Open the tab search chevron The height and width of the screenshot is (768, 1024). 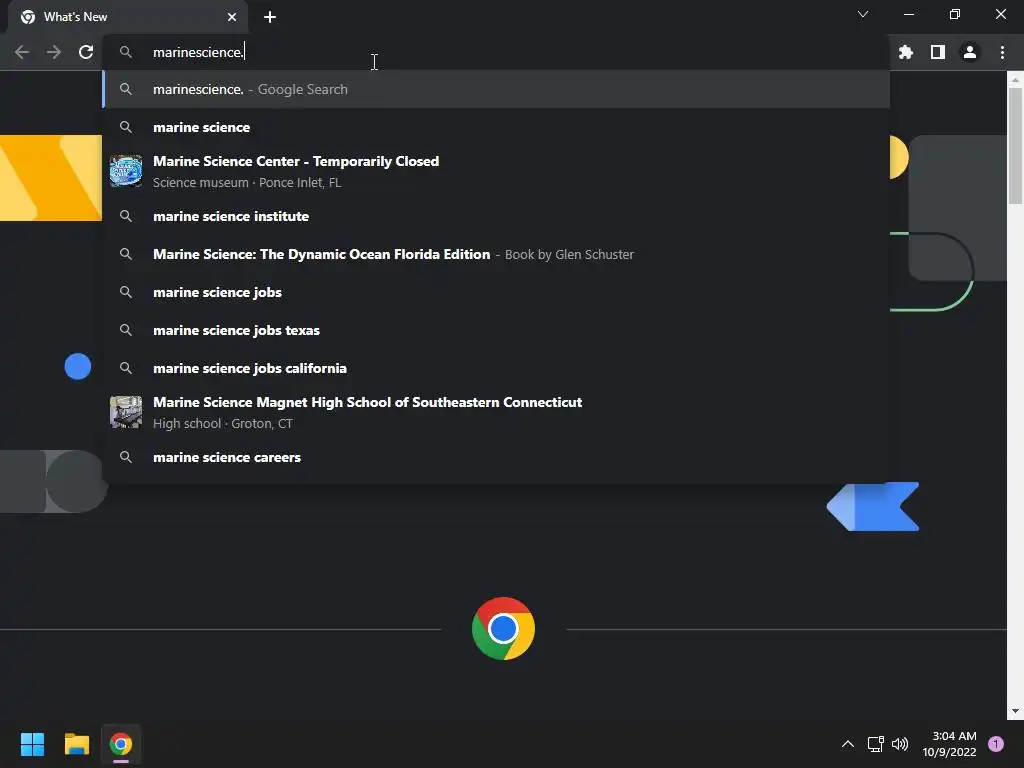point(863,14)
